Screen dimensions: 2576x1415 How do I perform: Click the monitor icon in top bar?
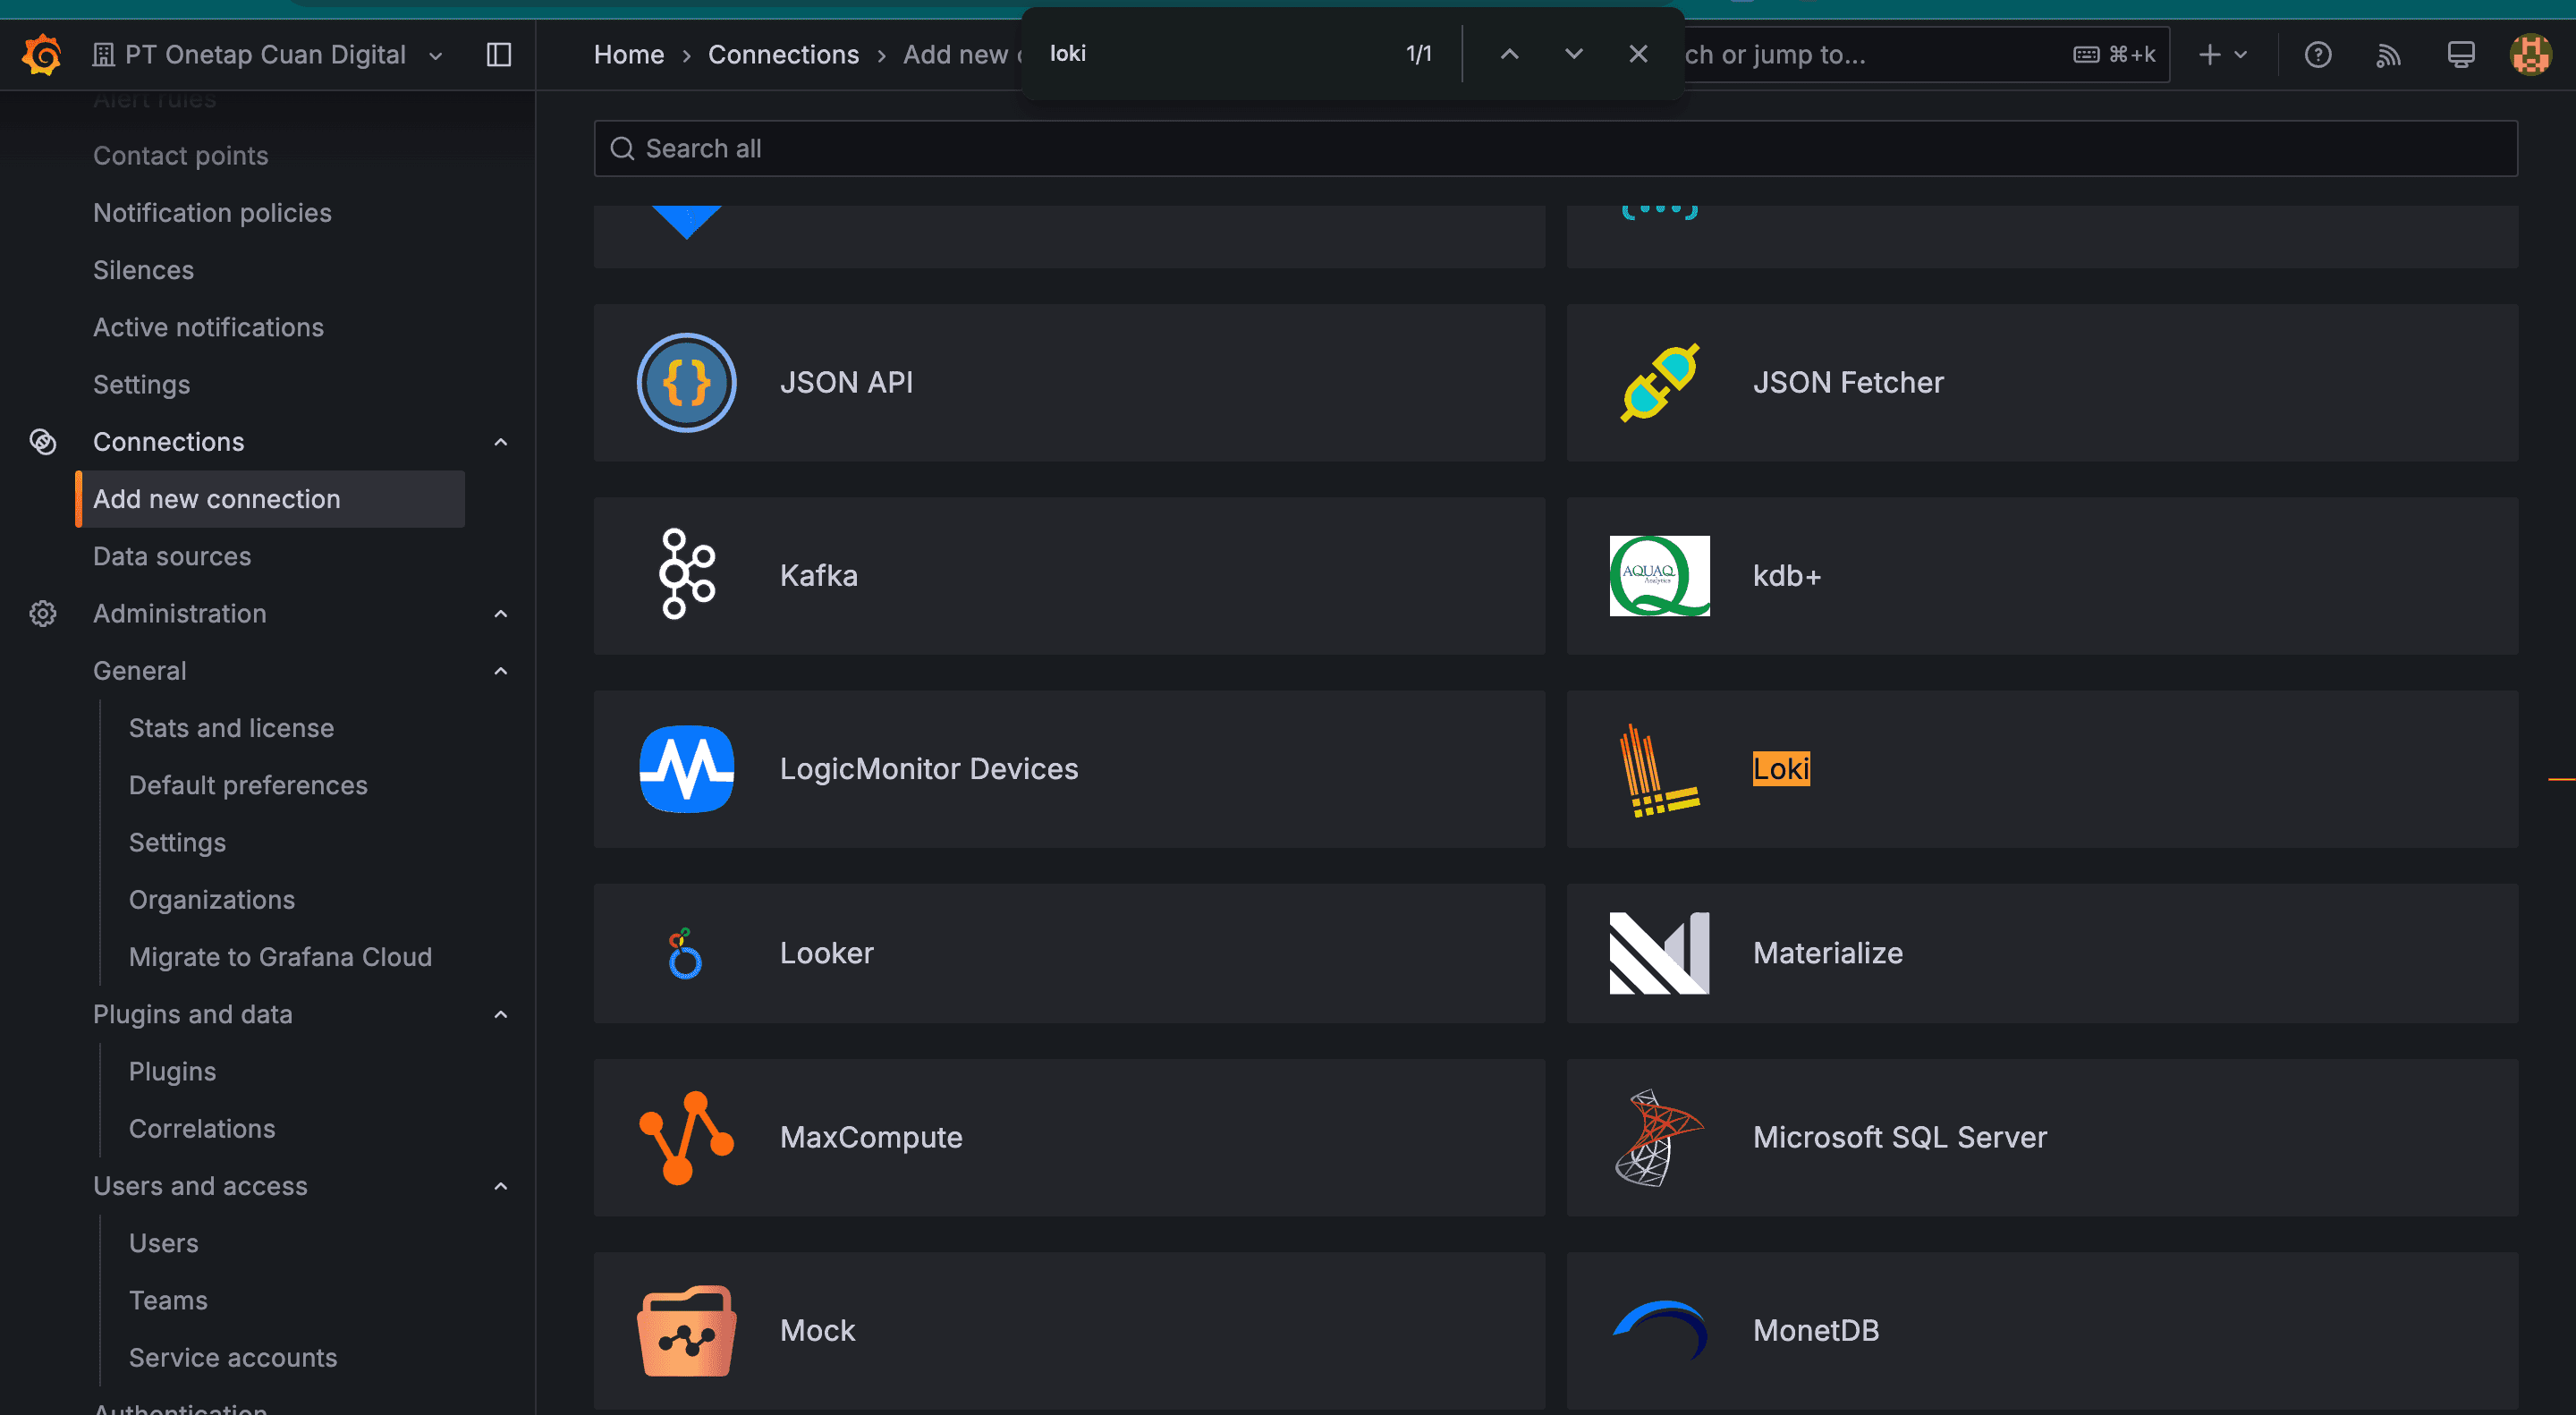[2461, 54]
